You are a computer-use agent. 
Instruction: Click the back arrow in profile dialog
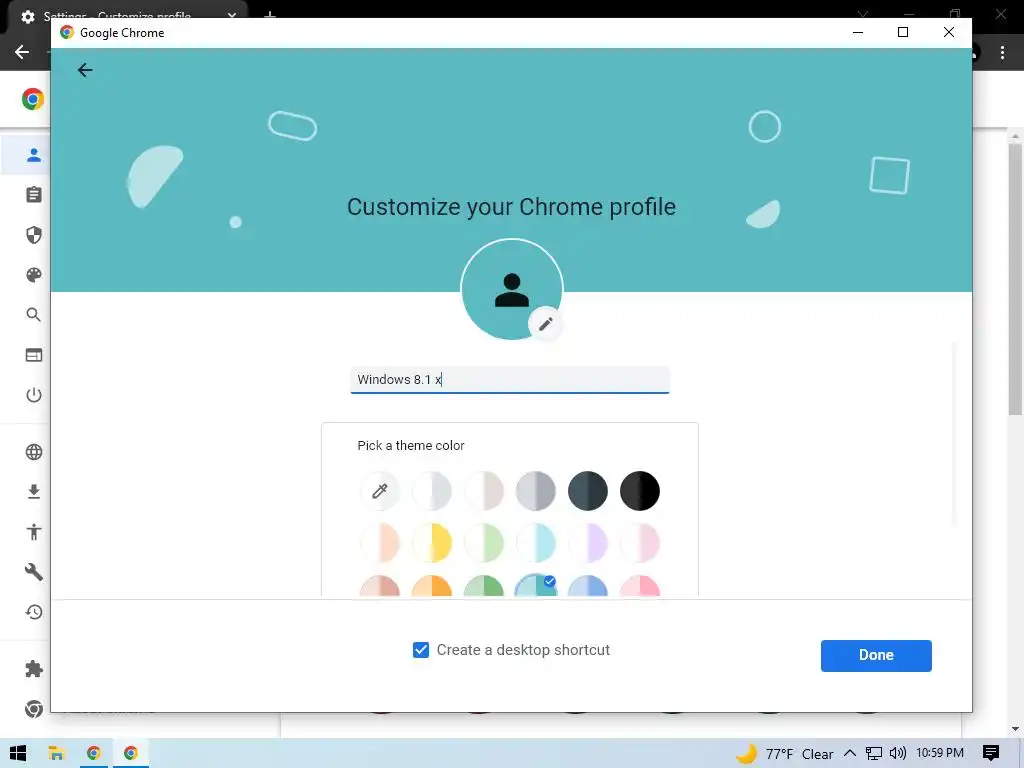(x=85, y=70)
